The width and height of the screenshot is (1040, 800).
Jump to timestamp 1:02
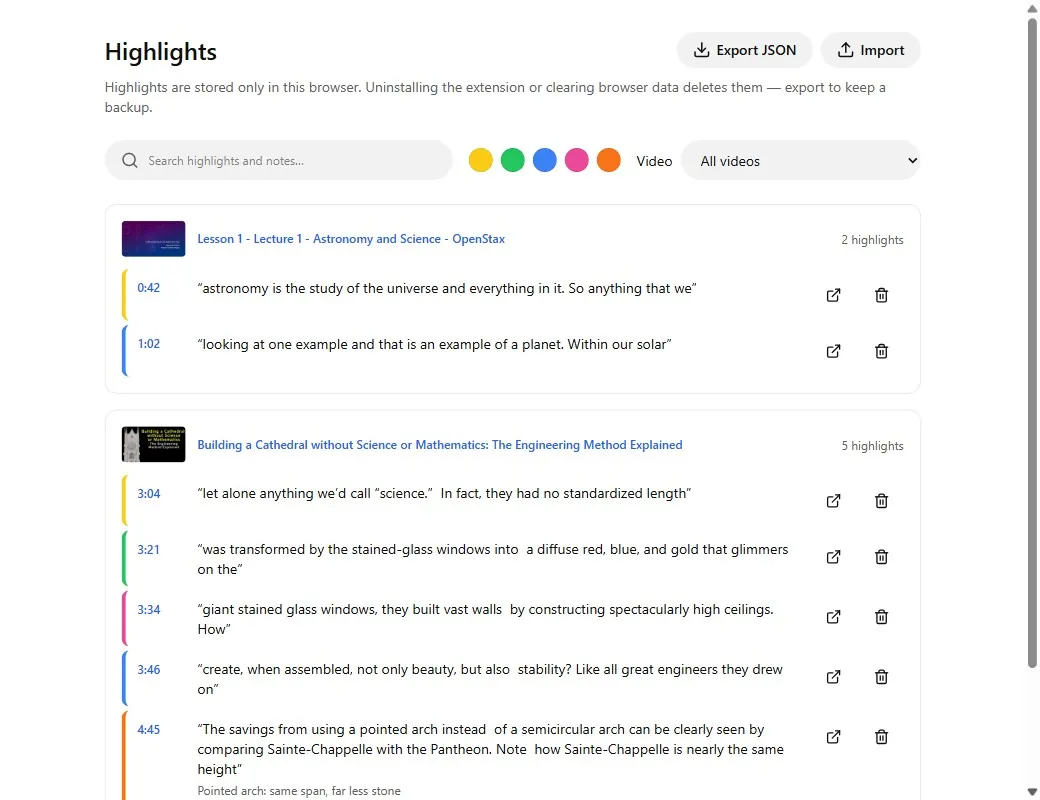pos(149,344)
